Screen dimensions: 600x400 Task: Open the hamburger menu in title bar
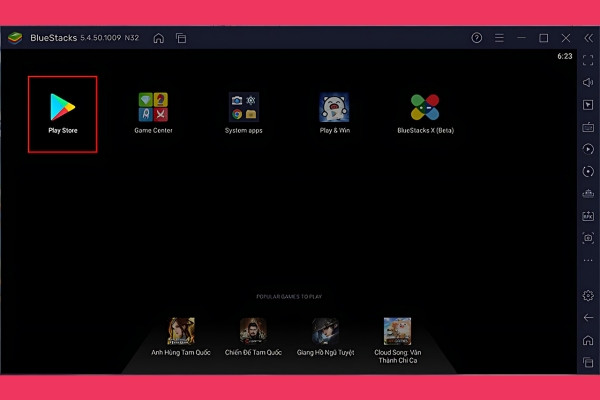point(499,38)
